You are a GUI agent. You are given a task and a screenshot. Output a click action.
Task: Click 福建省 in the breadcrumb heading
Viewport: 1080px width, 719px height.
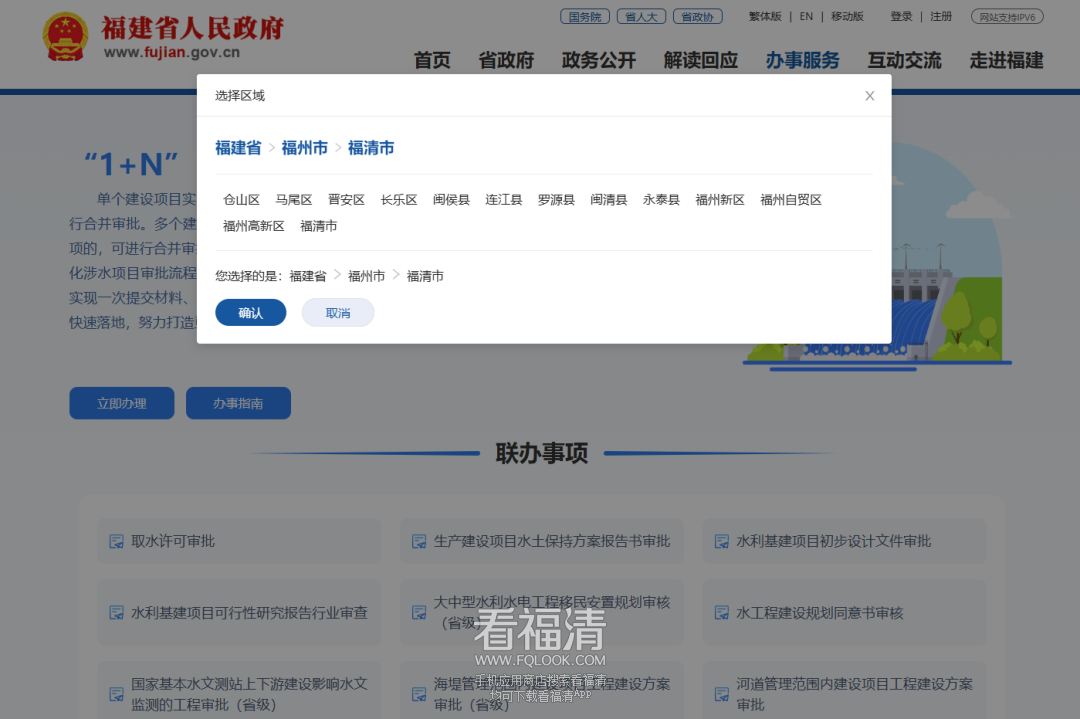(x=238, y=148)
